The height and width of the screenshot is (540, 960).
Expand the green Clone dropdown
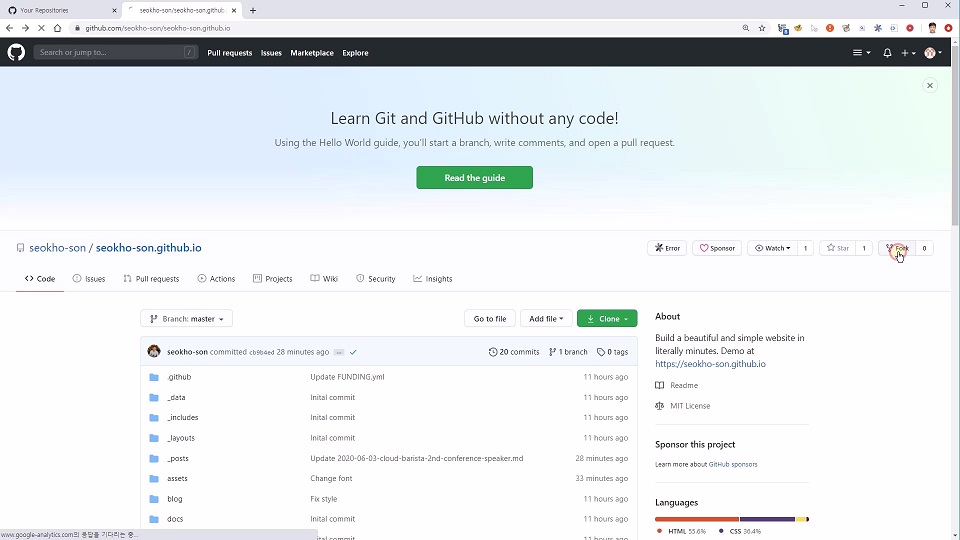[607, 319]
